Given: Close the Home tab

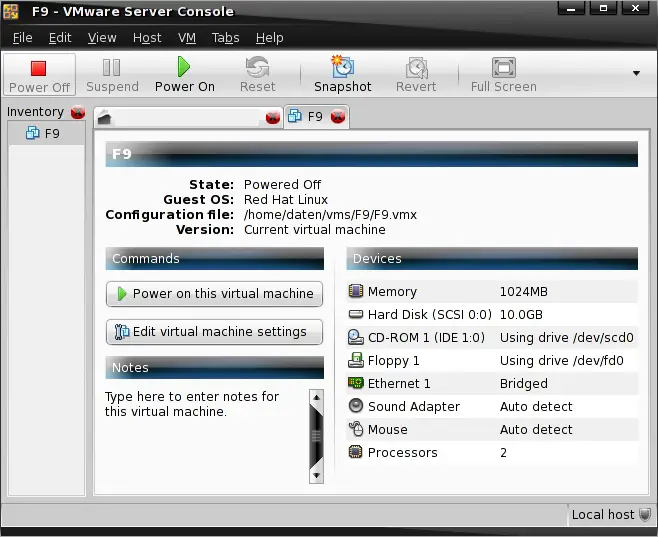Looking at the screenshot, I should [273, 117].
